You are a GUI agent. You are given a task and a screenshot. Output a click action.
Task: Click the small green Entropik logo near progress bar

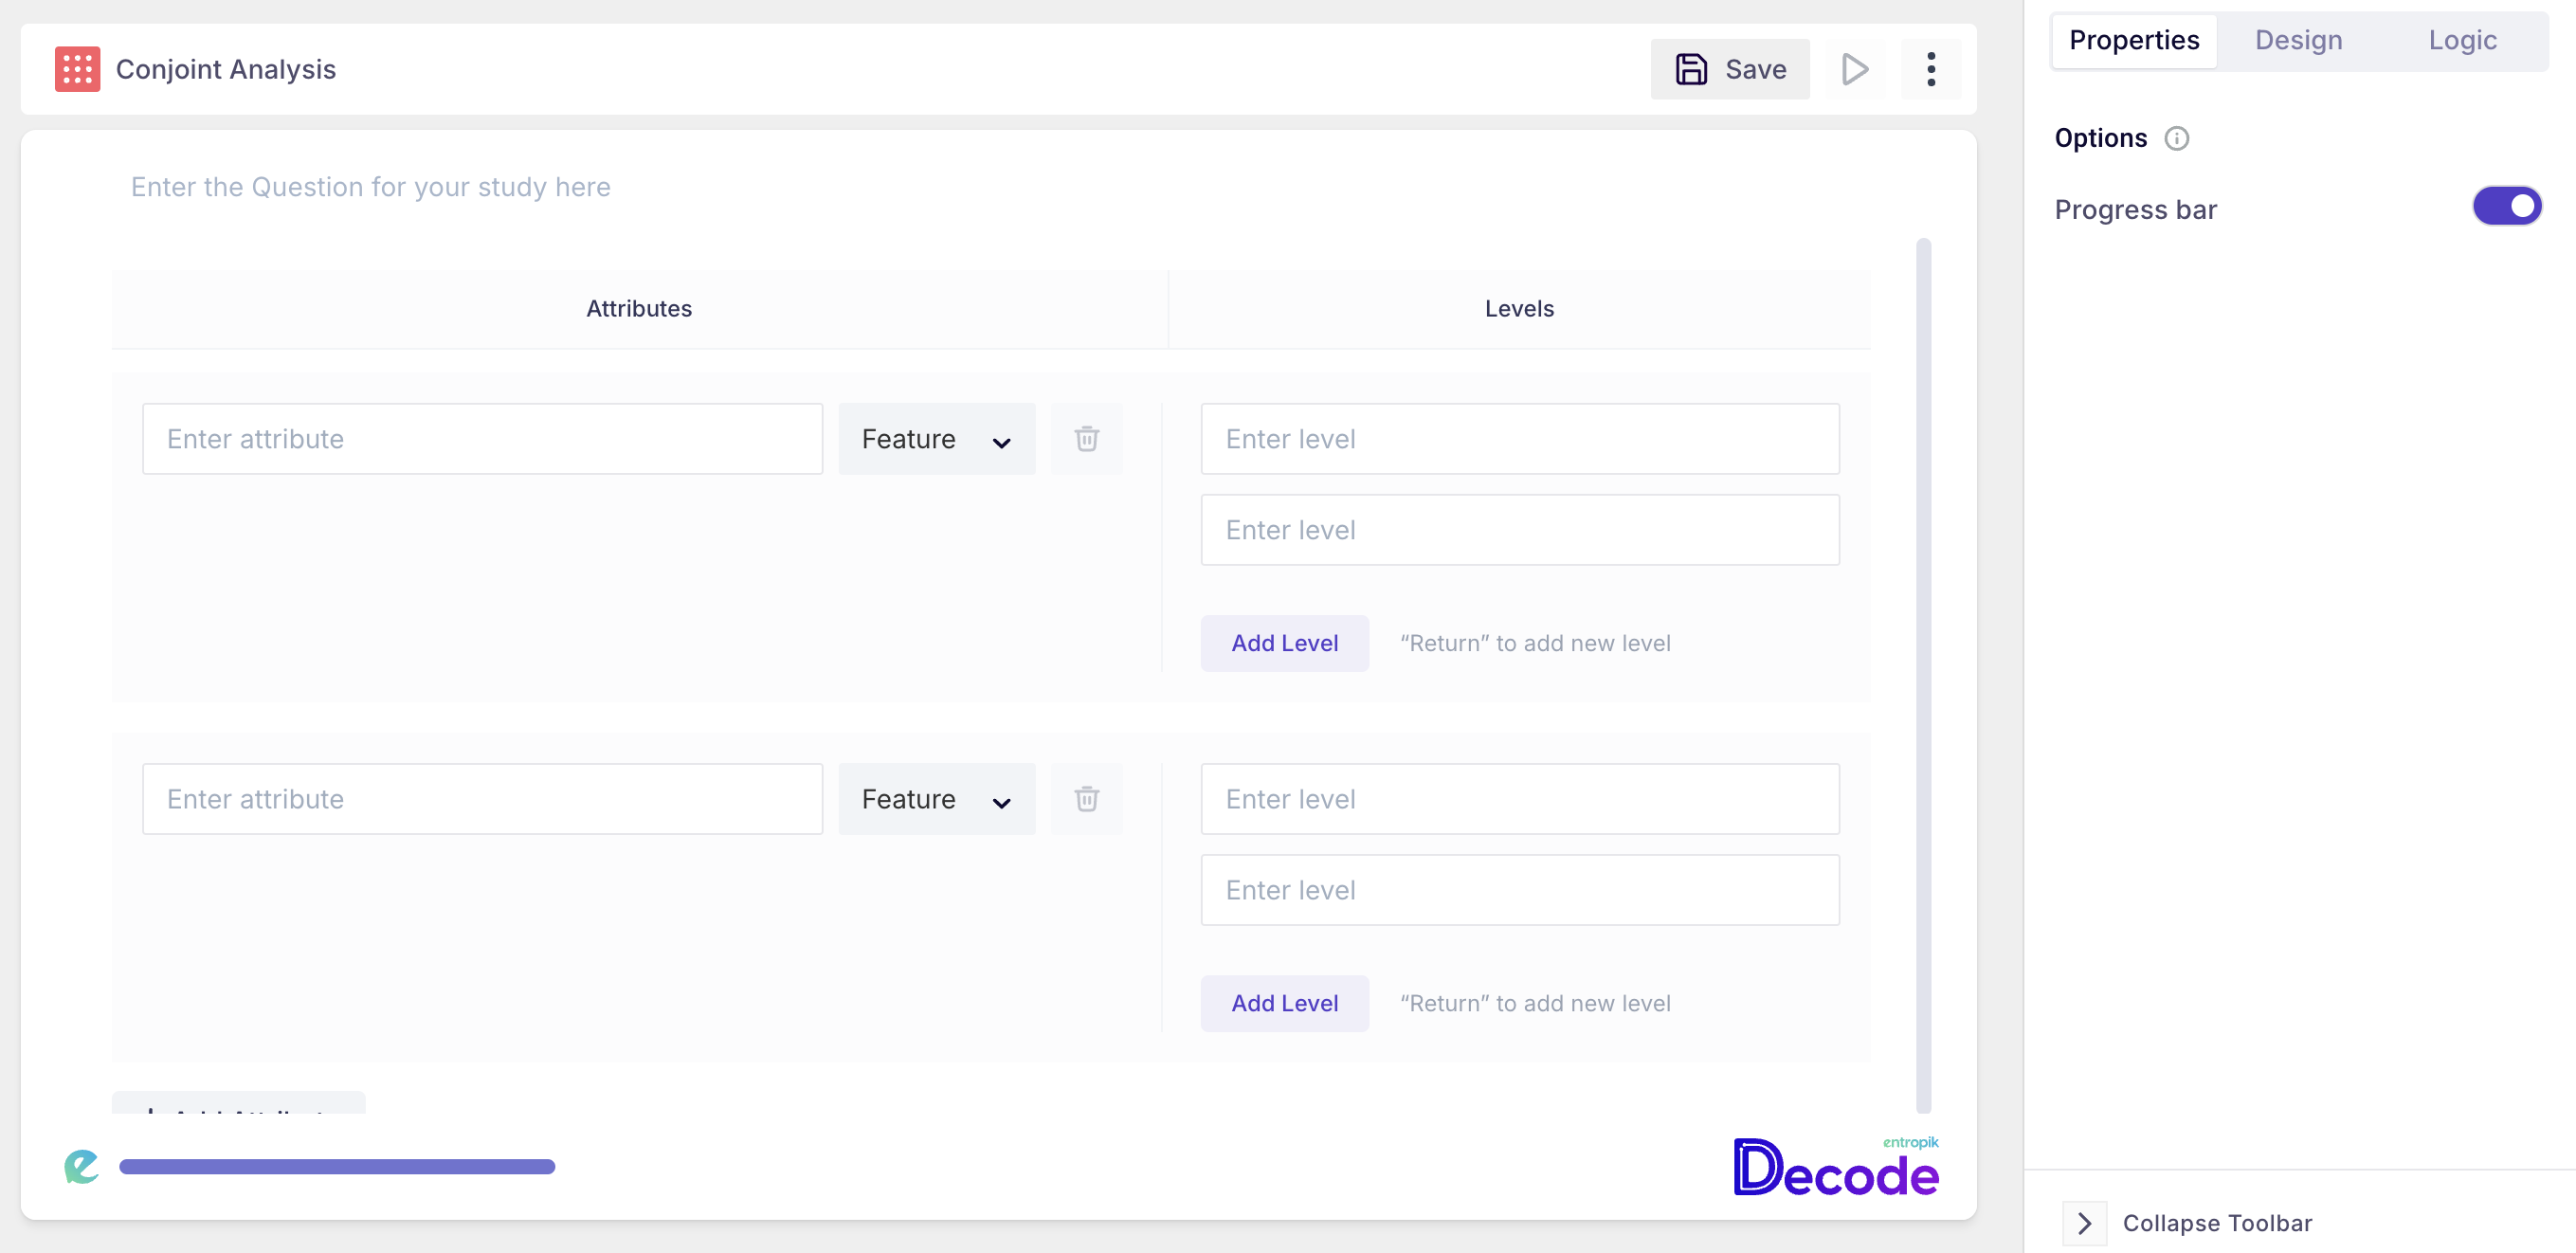coord(81,1166)
